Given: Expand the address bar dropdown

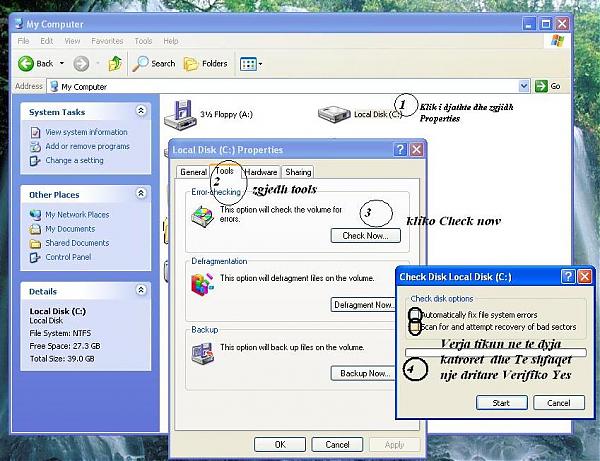Looking at the screenshot, I should click(524, 86).
